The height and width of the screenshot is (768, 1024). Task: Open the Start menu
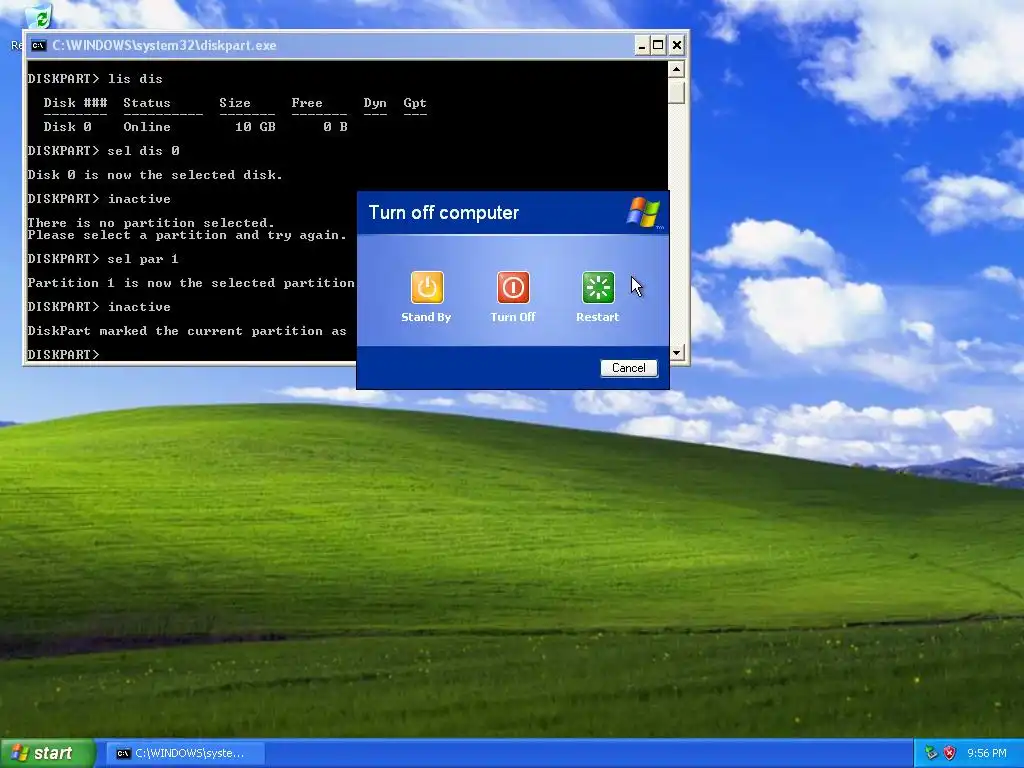pyautogui.click(x=46, y=753)
